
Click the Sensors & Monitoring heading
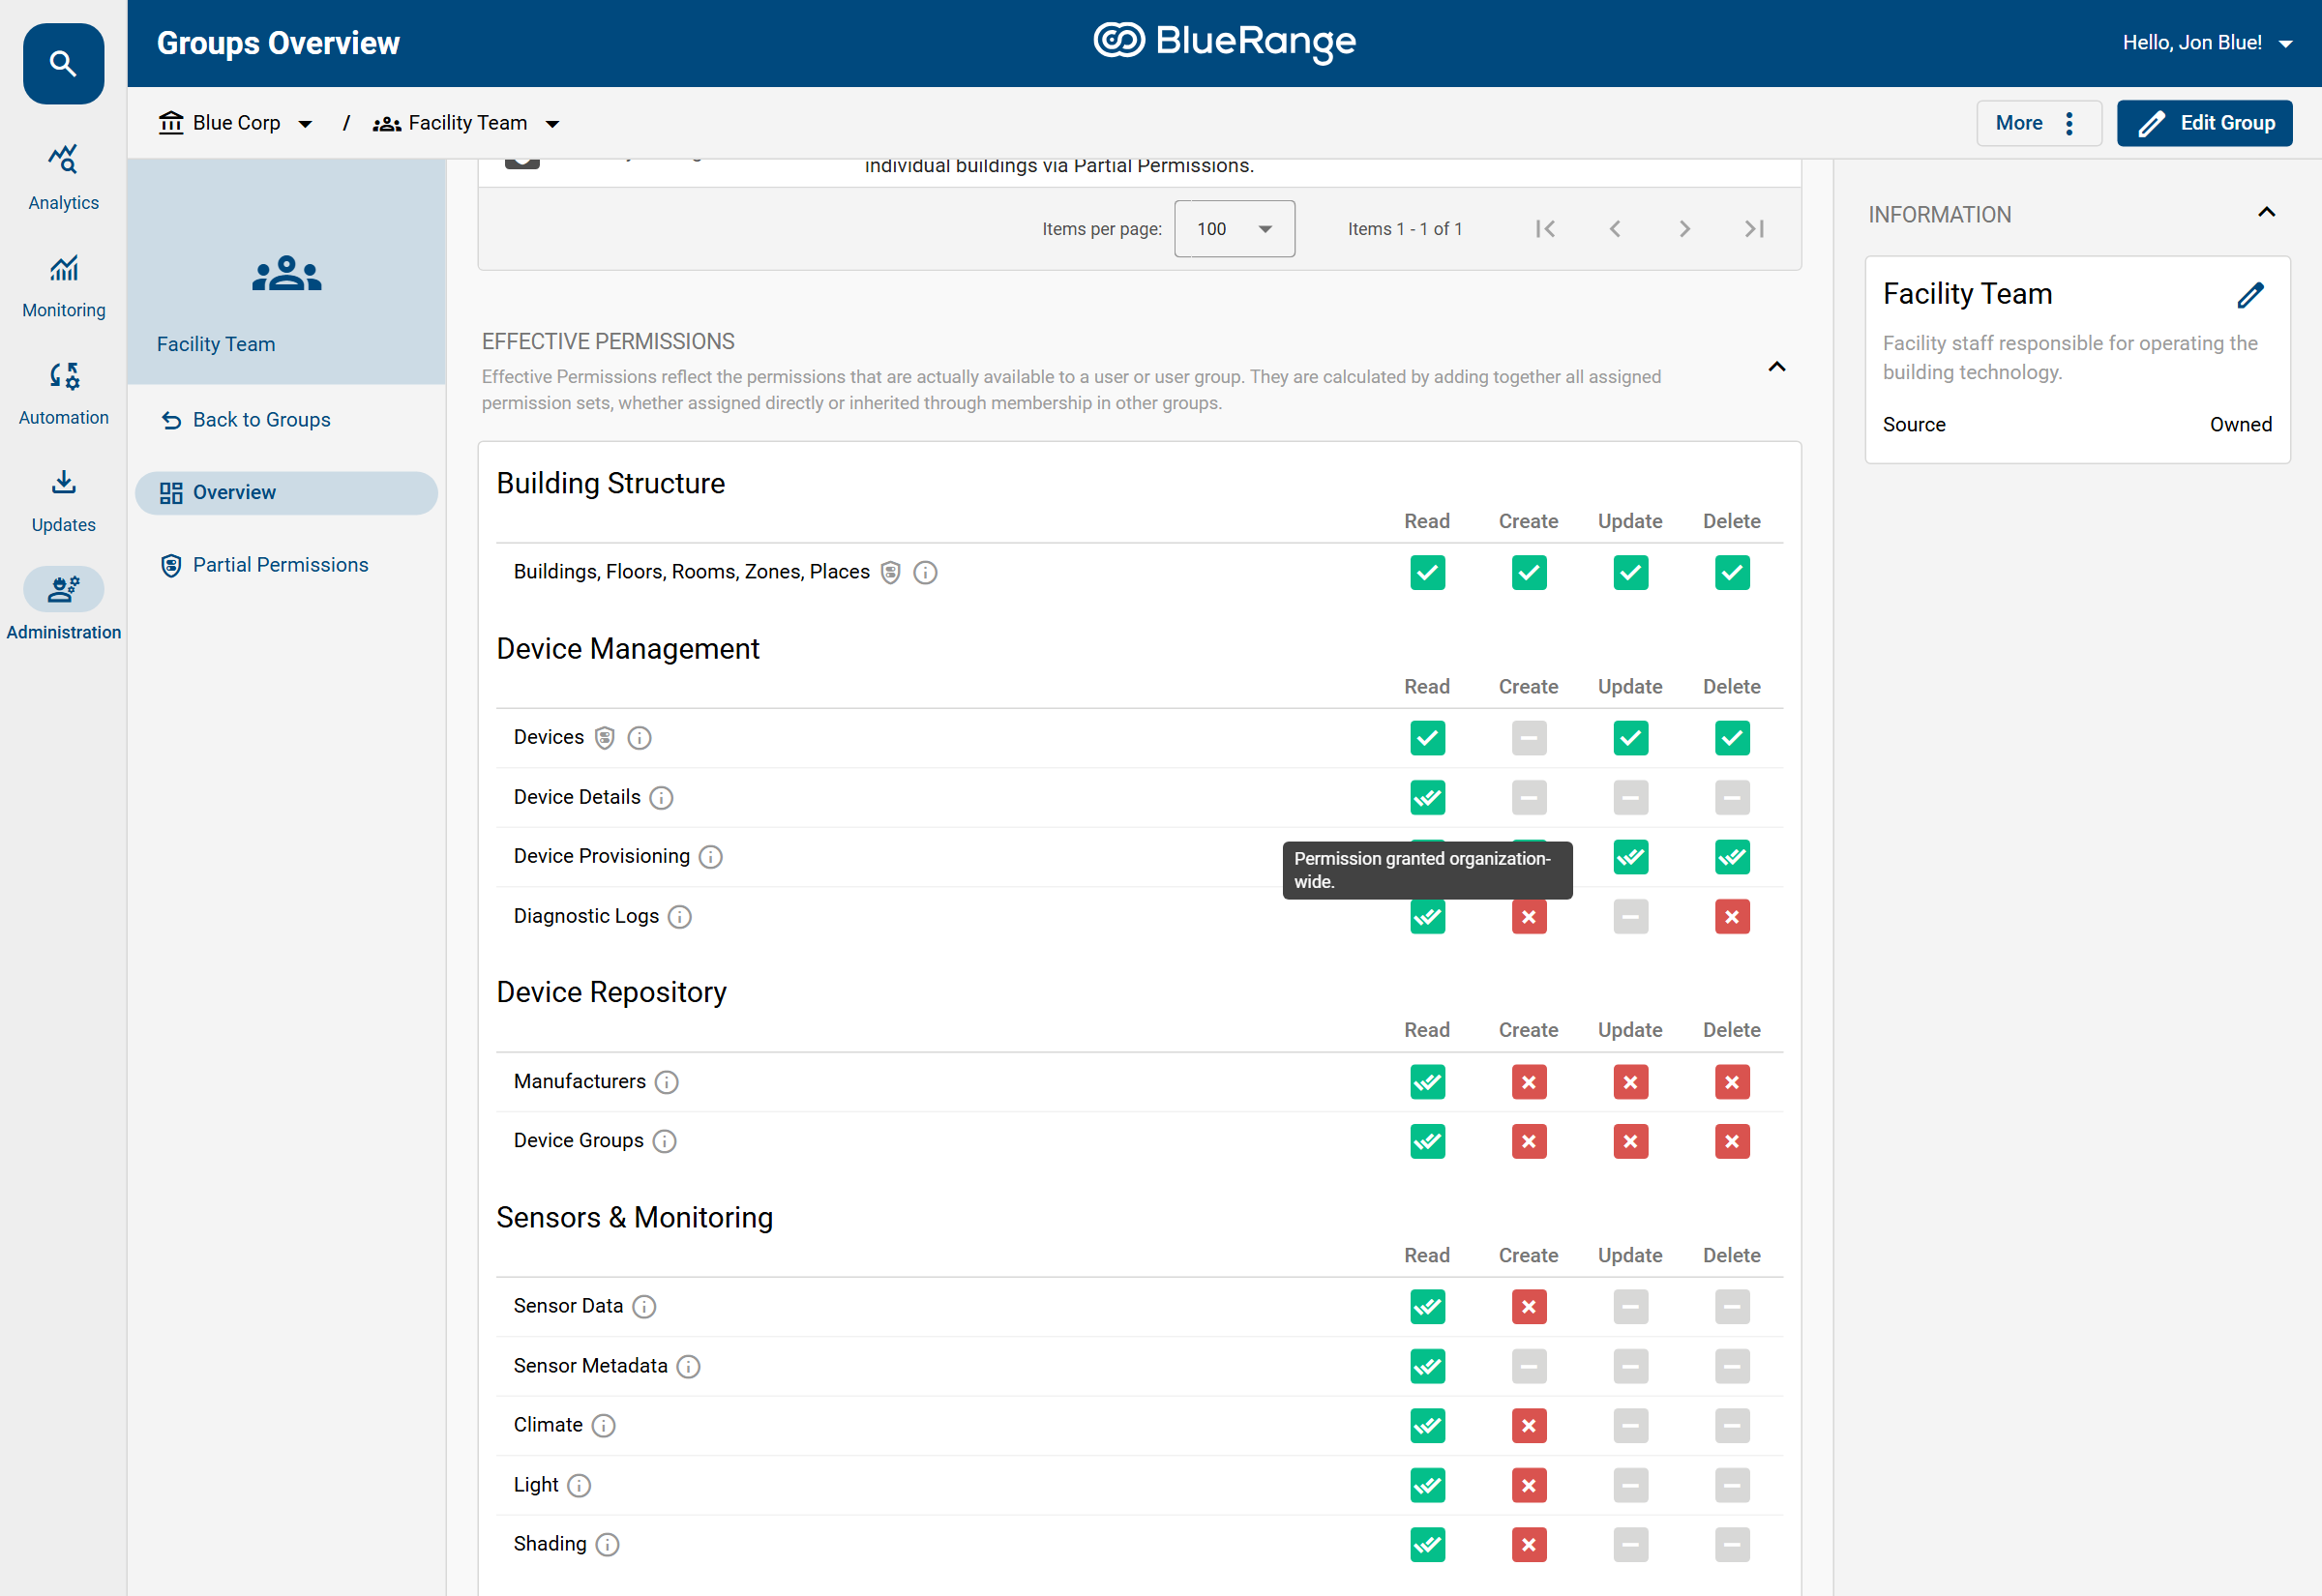[635, 1218]
